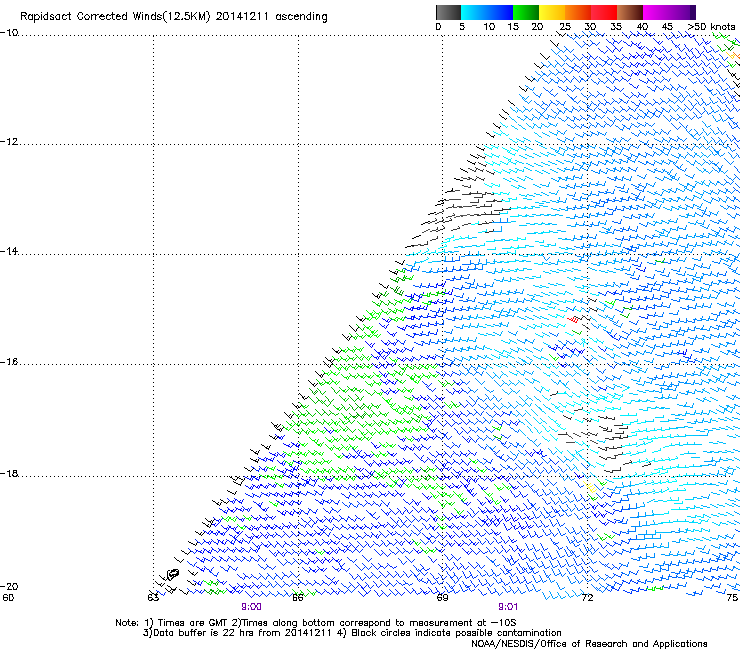
Task: Click the '75' longitude axis label
Action: [x=732, y=598]
